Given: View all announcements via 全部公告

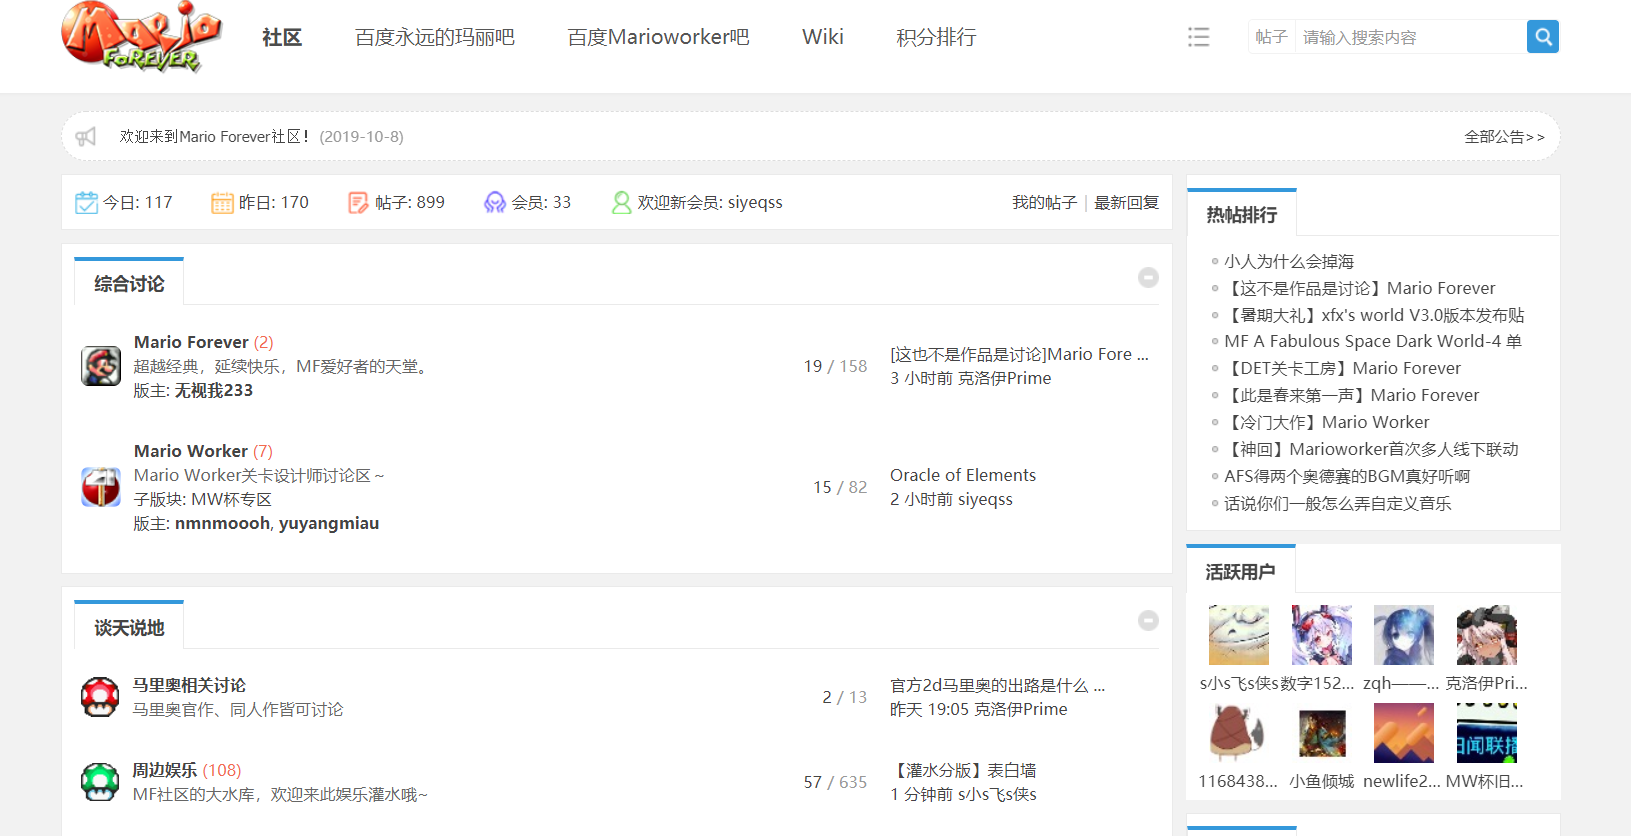Looking at the screenshot, I should [x=1504, y=137].
